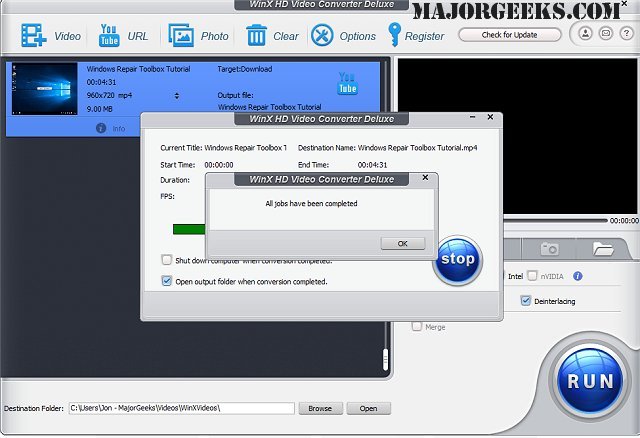640x438 pixels.
Task: Open the Photo slideshow tool
Action: (x=181, y=35)
